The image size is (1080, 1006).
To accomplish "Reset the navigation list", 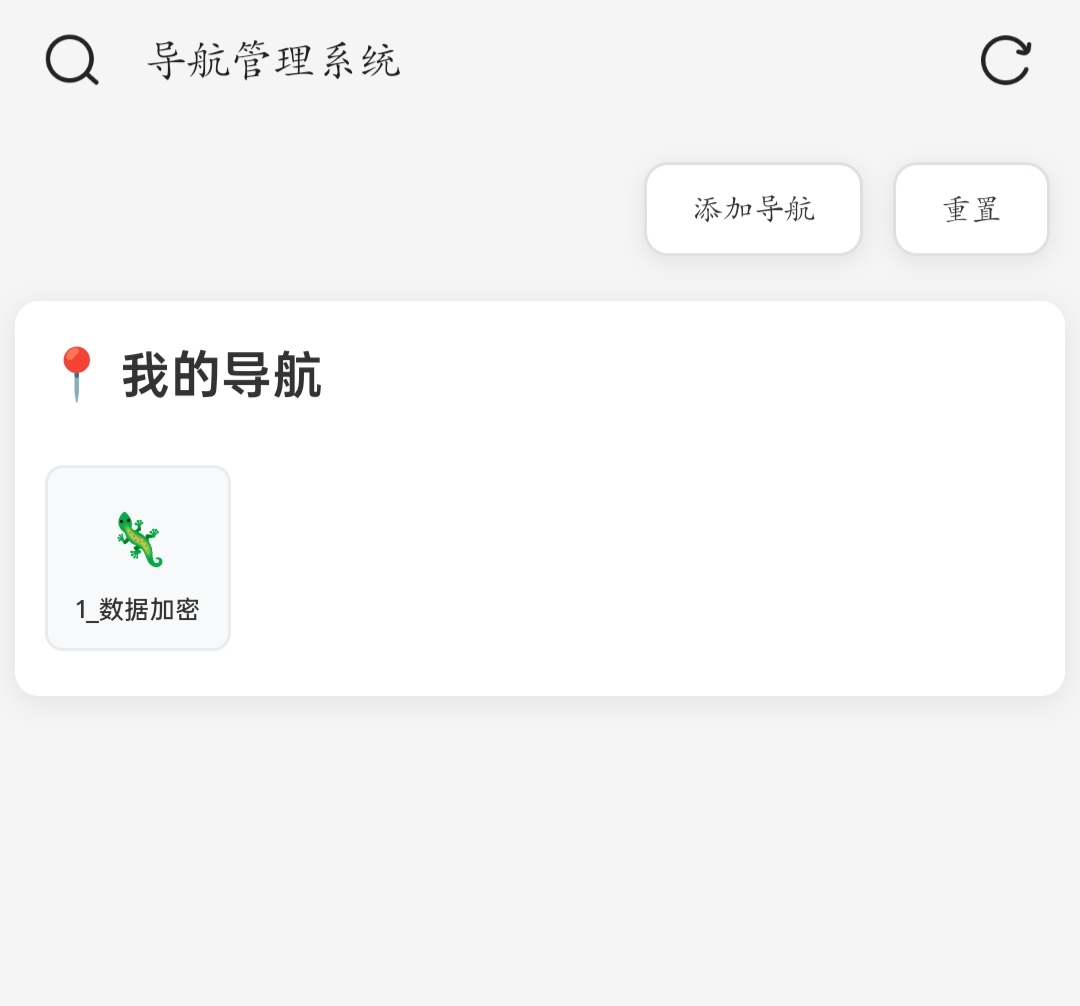I will point(971,209).
